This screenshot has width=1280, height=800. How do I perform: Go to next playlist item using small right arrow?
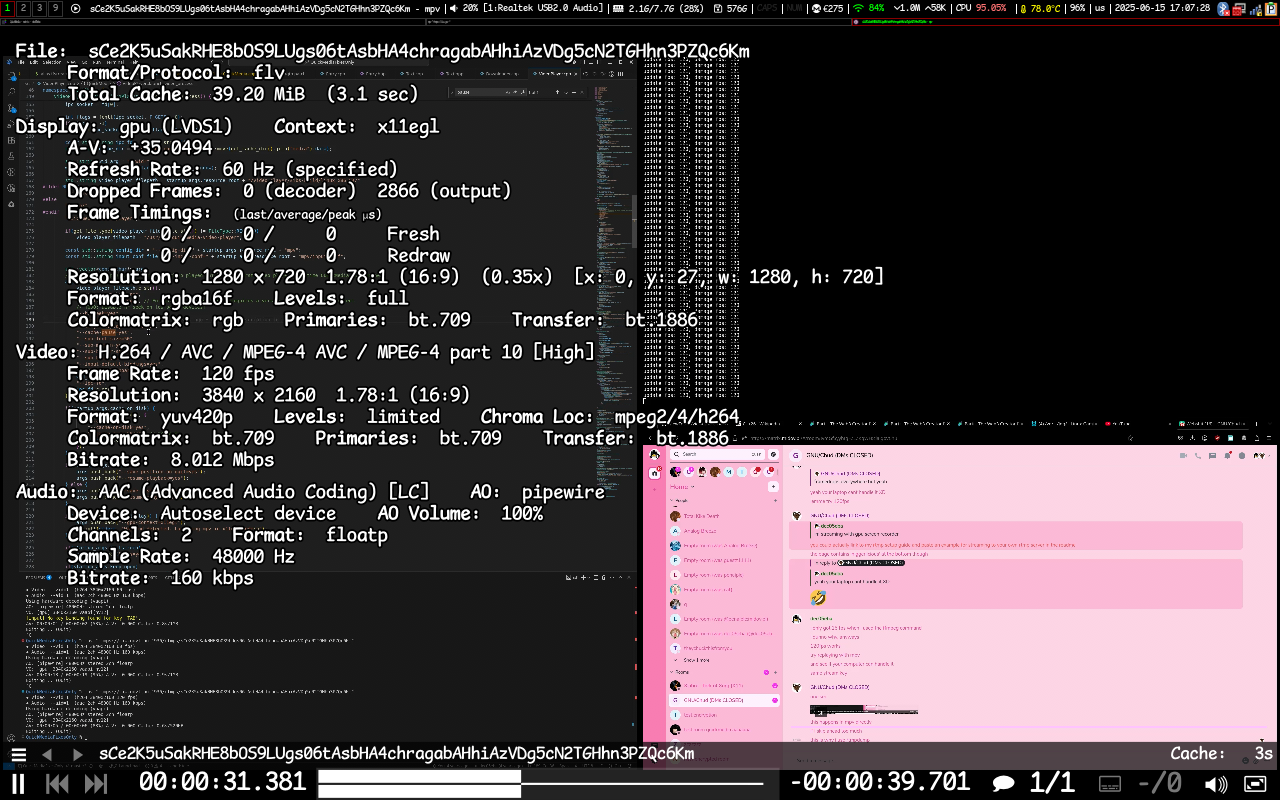[78, 755]
